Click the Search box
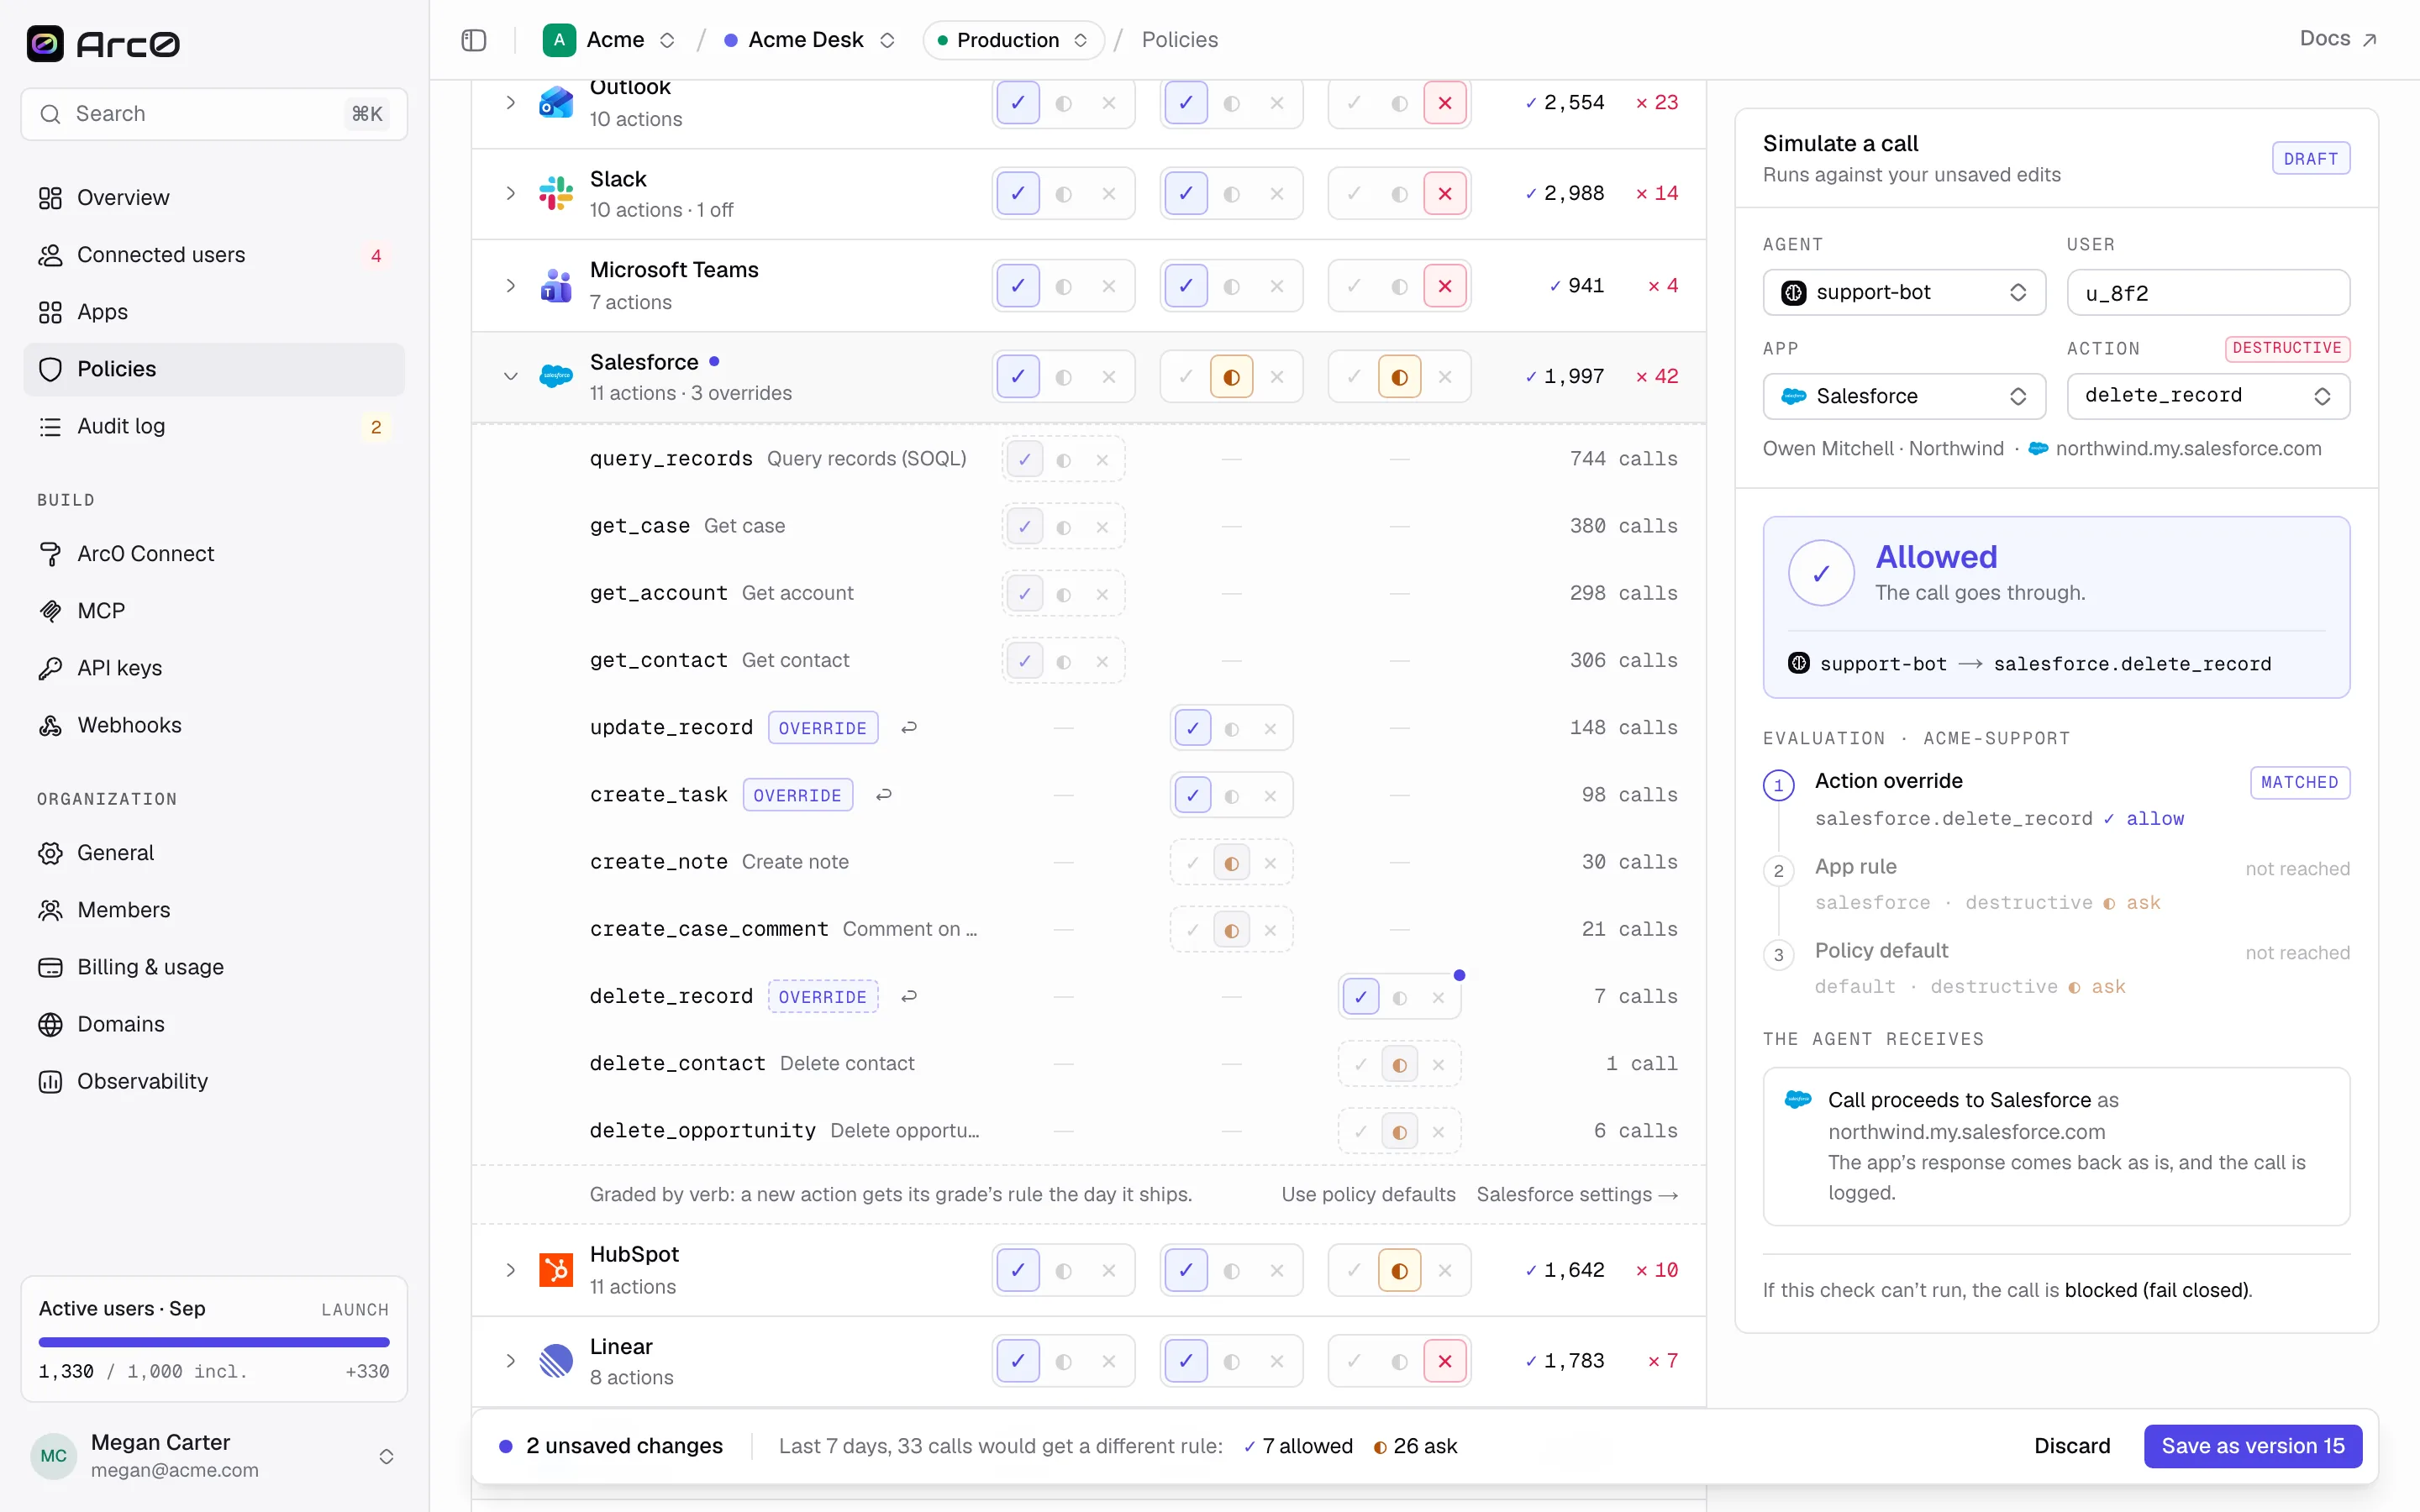 point(214,114)
